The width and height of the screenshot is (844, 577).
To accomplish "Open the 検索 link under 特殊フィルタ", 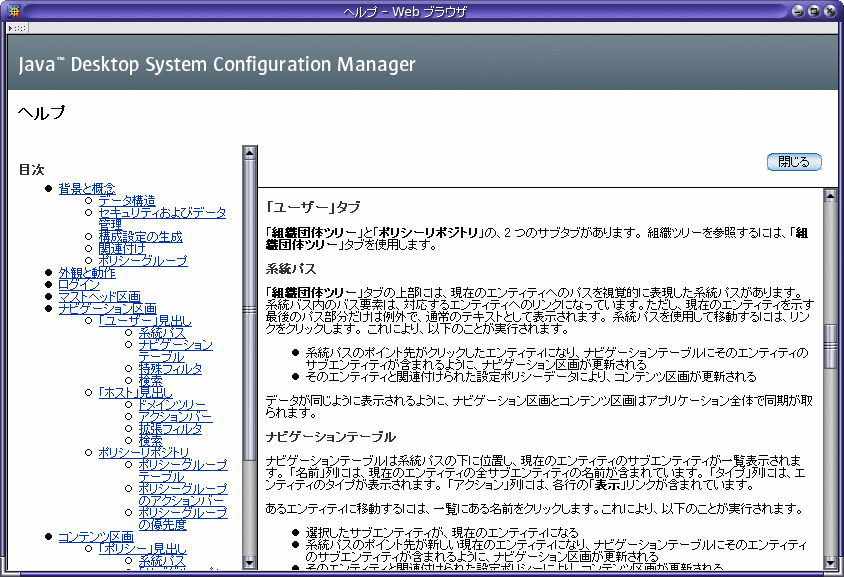I will [x=150, y=381].
